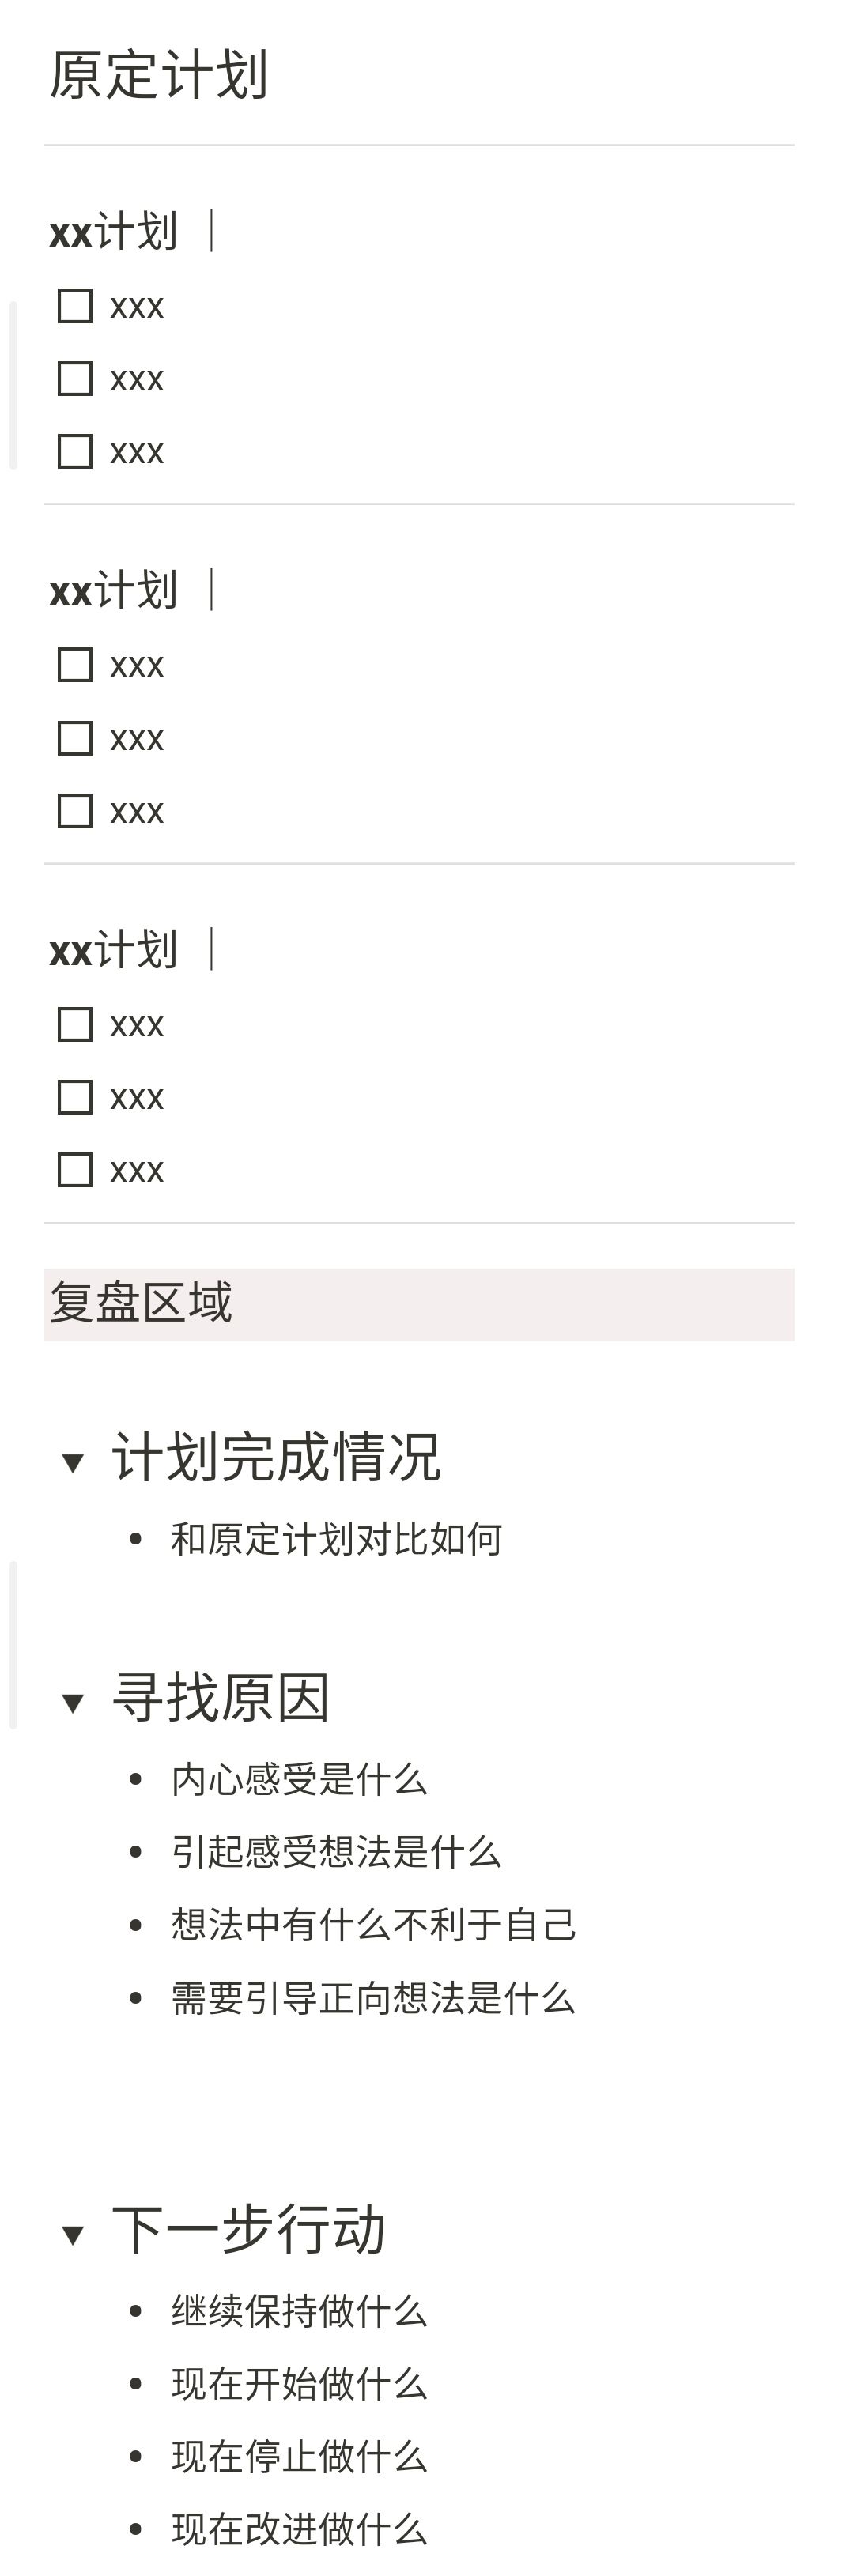The width and height of the screenshot is (846, 2576).
Task: Click bullet item 现在改进做什么
Action: click(x=300, y=2529)
